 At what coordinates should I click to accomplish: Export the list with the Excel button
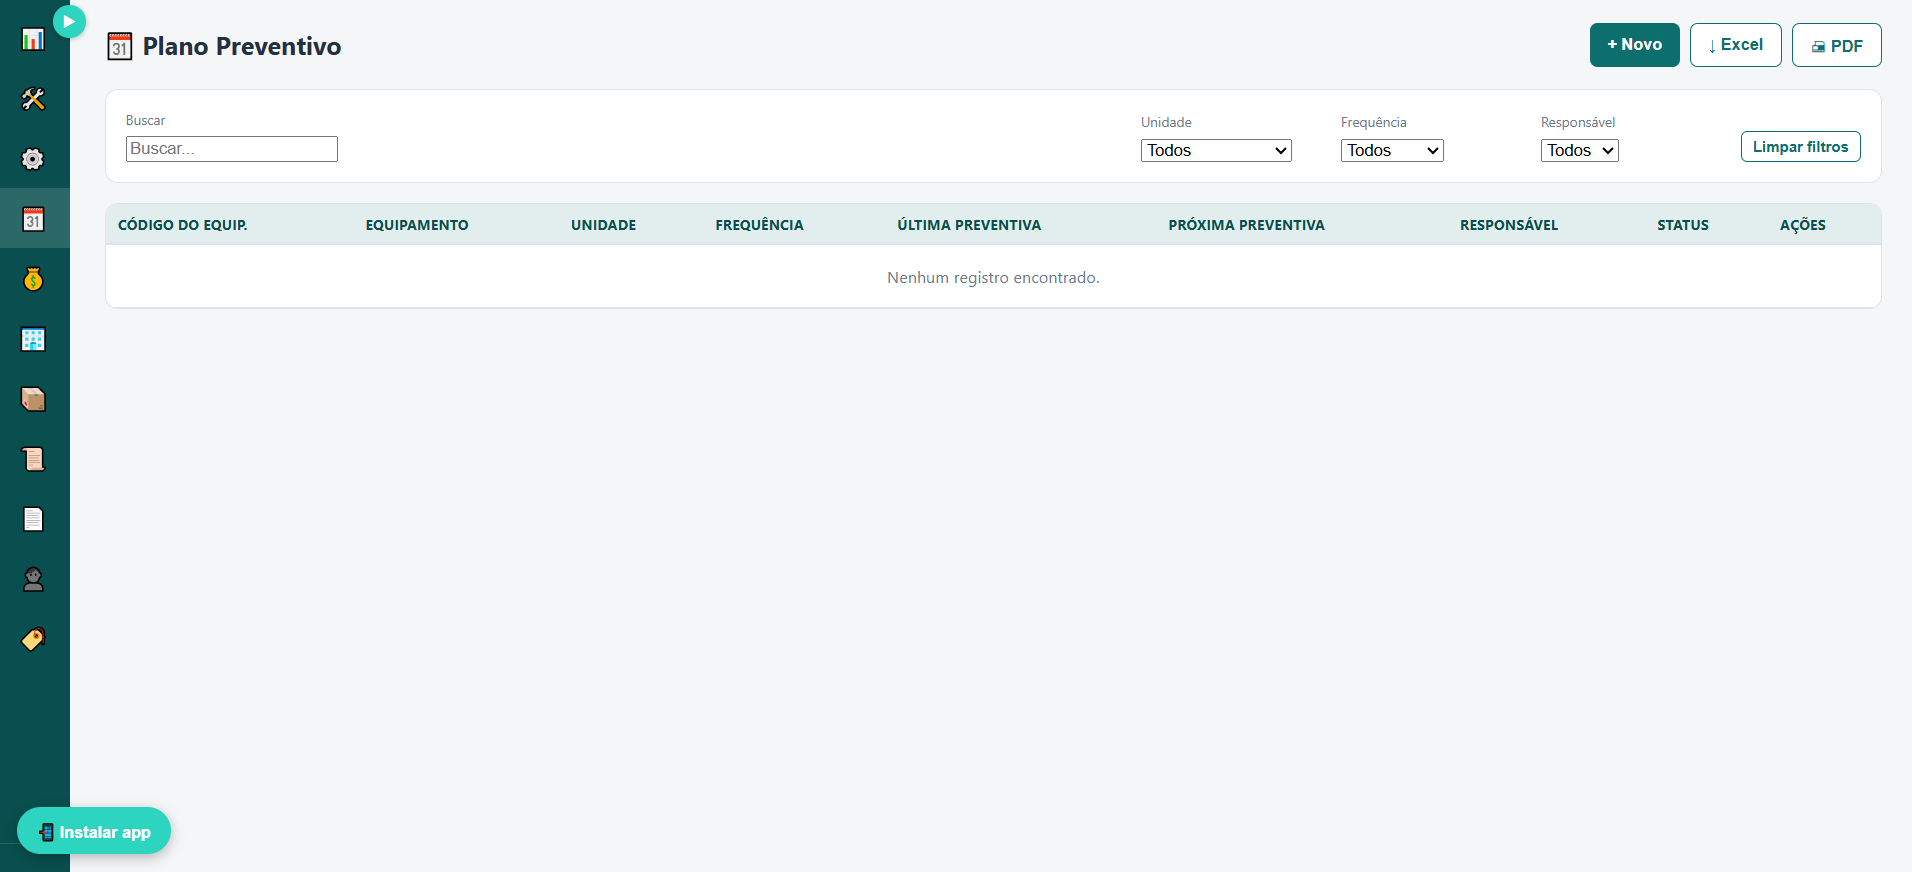coord(1735,45)
